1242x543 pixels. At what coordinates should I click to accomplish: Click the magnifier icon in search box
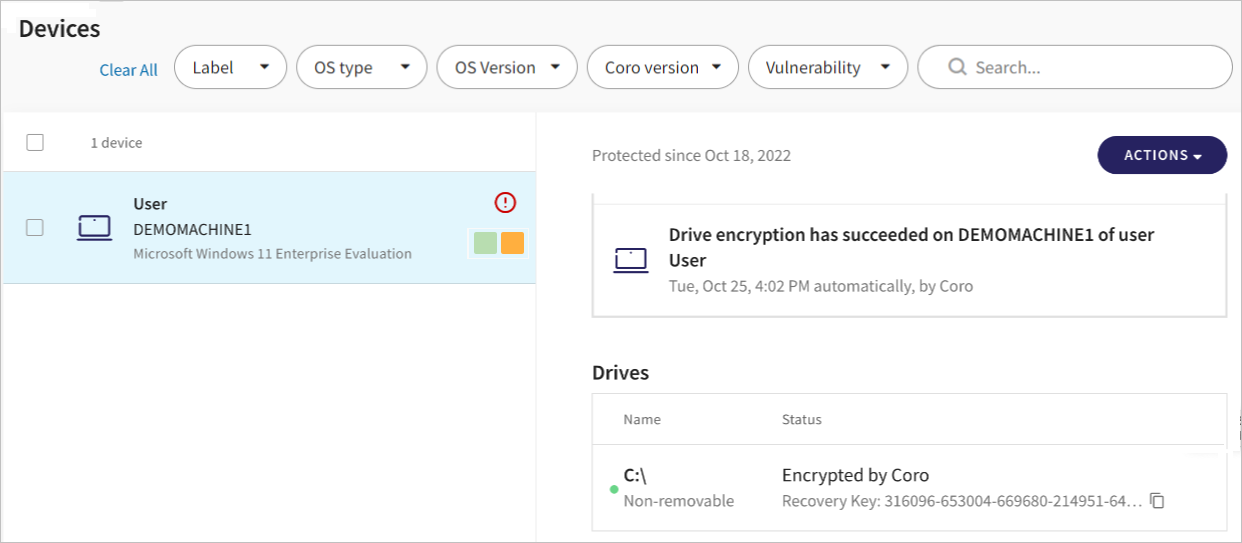click(957, 67)
